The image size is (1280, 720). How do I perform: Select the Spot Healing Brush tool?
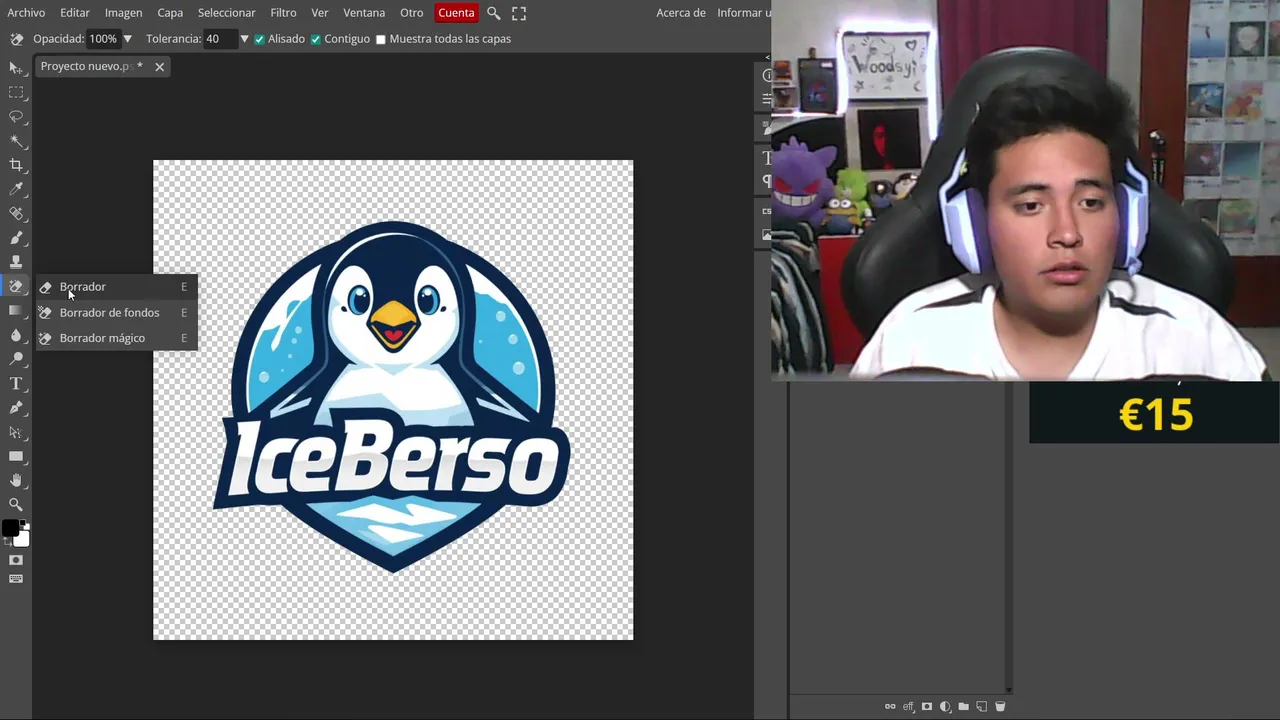click(16, 213)
